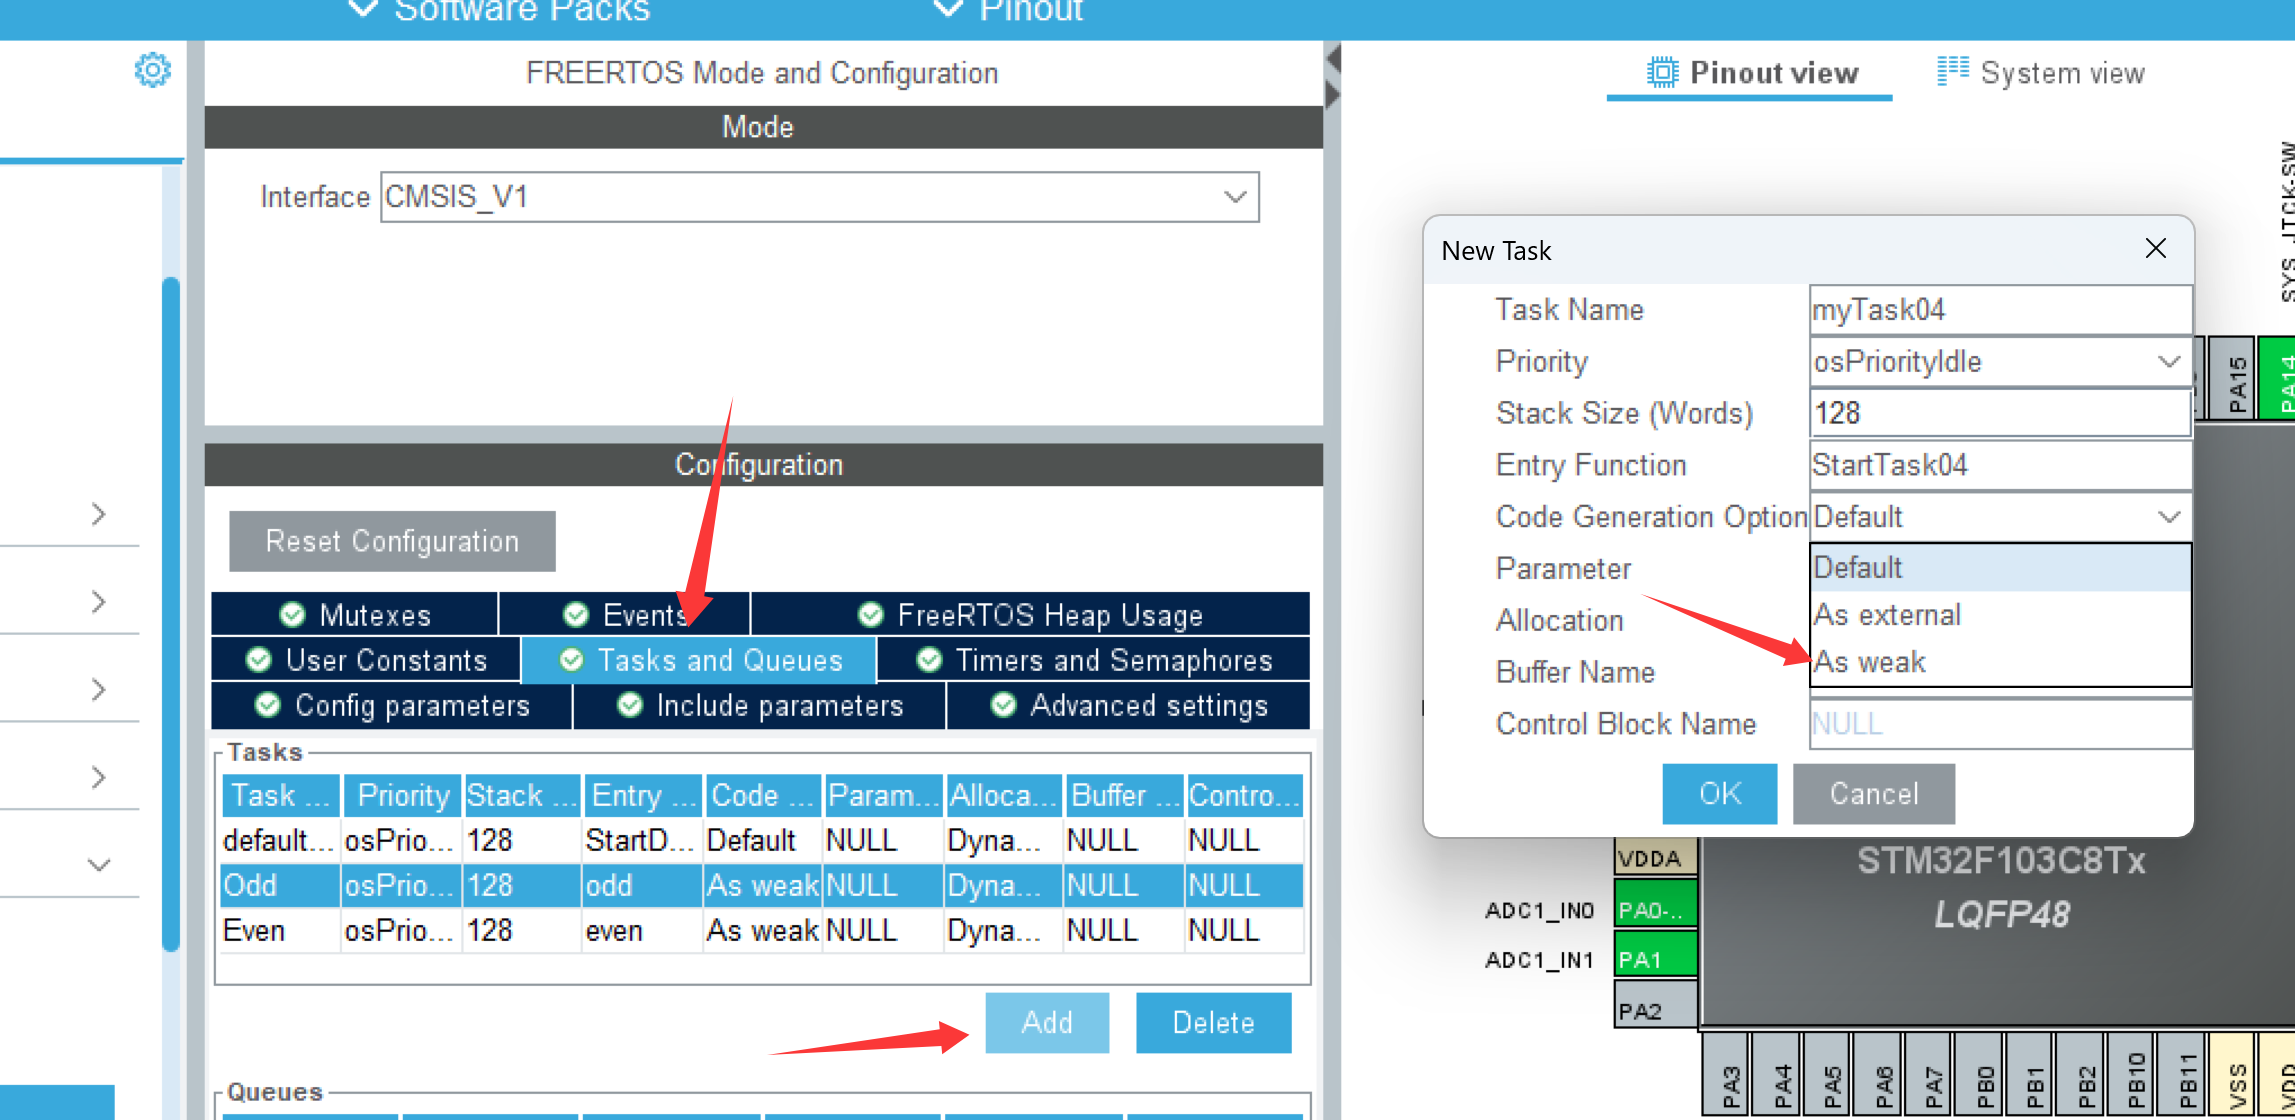Screen dimensions: 2295x1120
Task: Select 'As weak' code generation option
Action: pyautogui.click(x=1870, y=662)
